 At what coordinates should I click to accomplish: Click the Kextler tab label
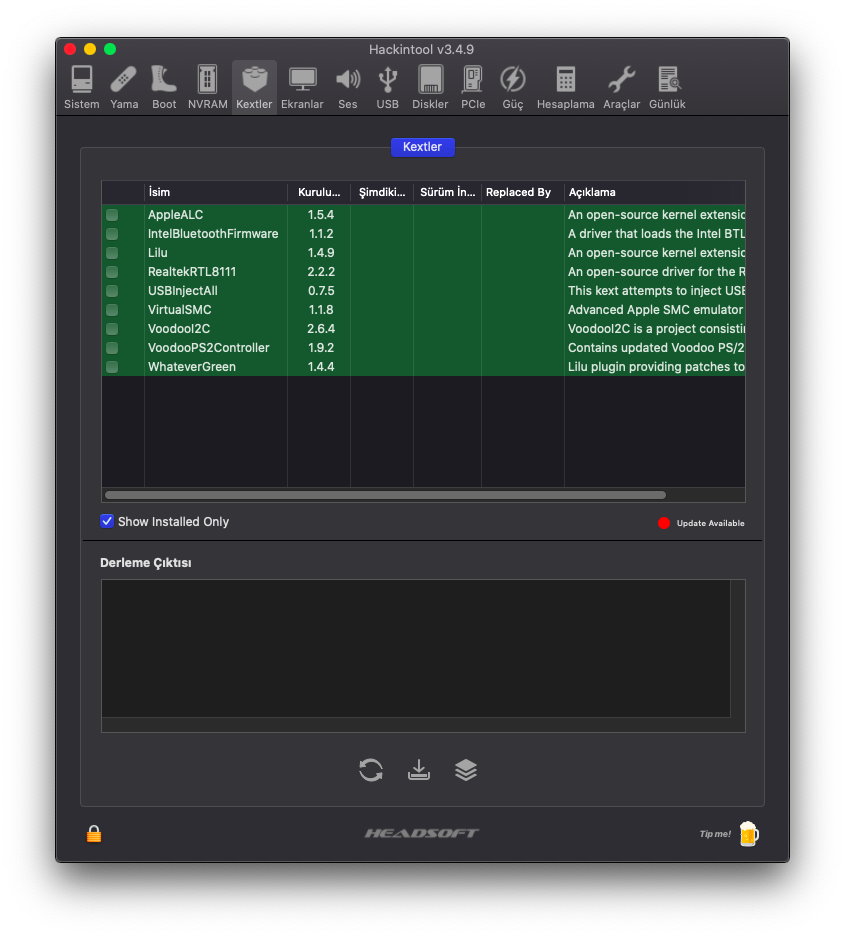422,147
